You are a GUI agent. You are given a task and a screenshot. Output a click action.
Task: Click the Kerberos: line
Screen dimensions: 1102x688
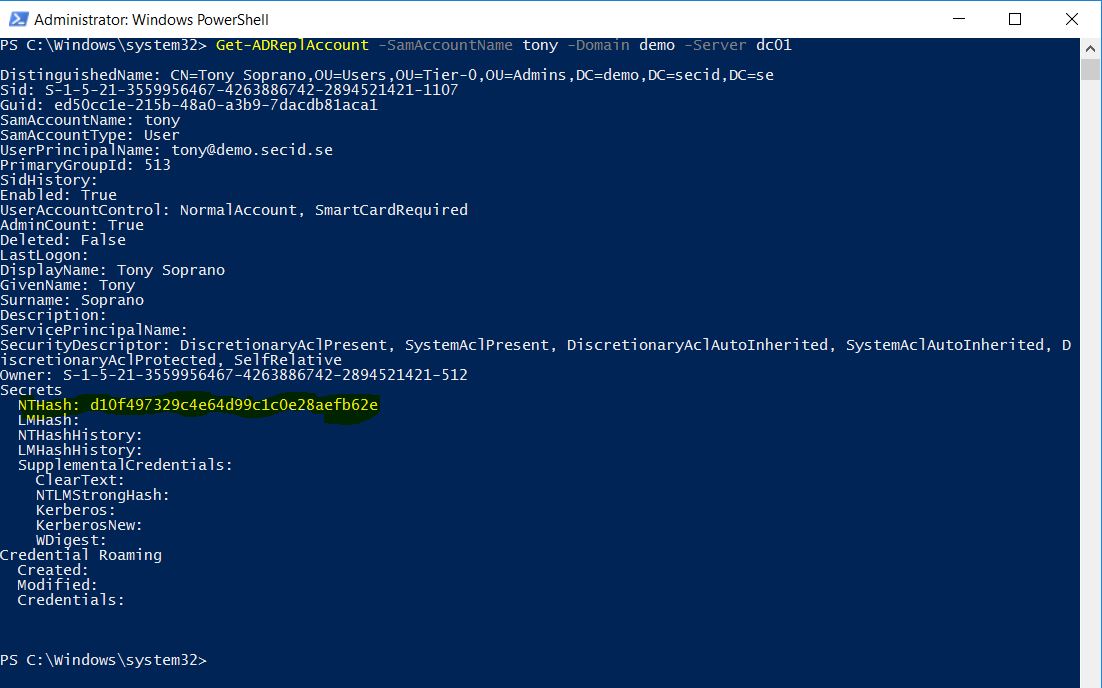(76, 510)
